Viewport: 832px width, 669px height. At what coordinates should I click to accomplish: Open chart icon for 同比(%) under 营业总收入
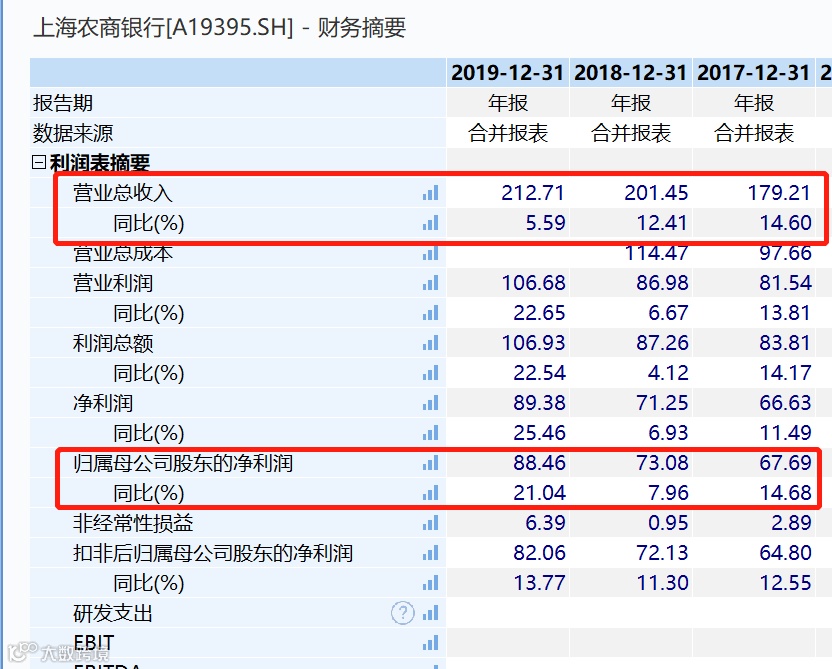[431, 223]
